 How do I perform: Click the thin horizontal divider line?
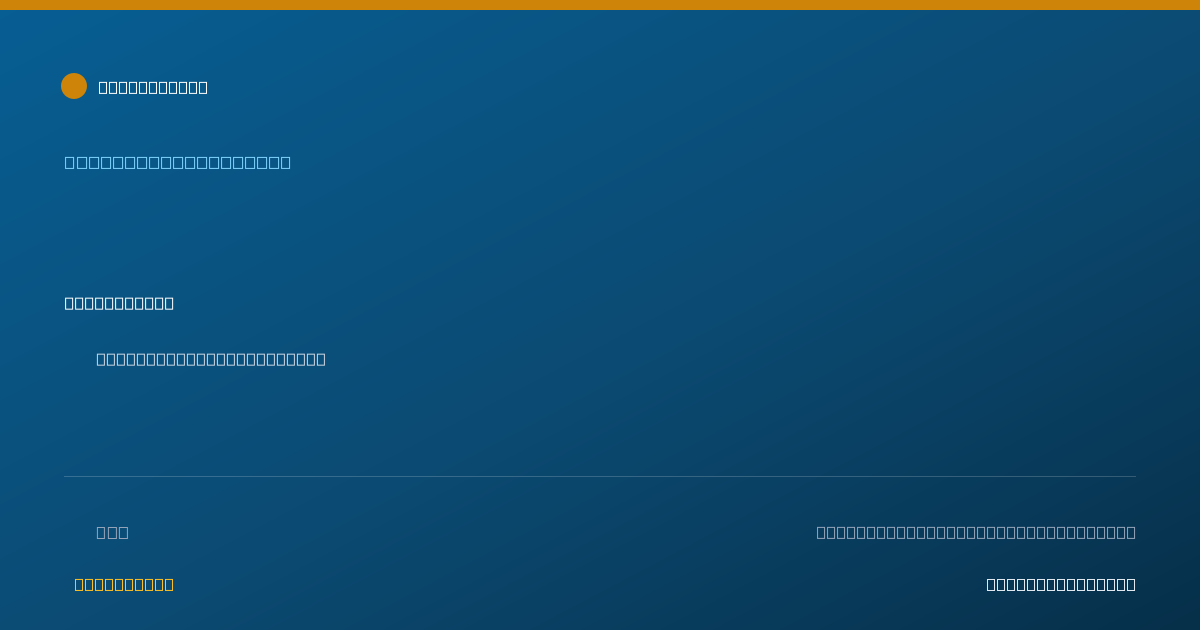[600, 476]
